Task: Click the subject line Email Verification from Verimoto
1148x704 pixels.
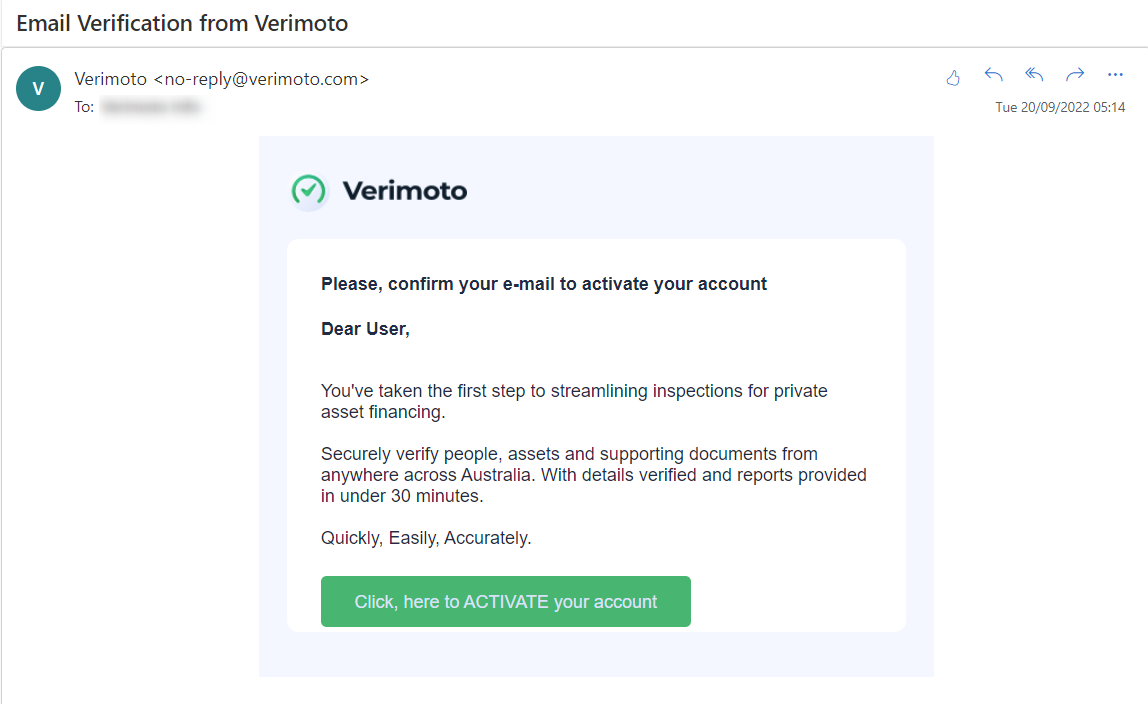Action: pos(182,22)
